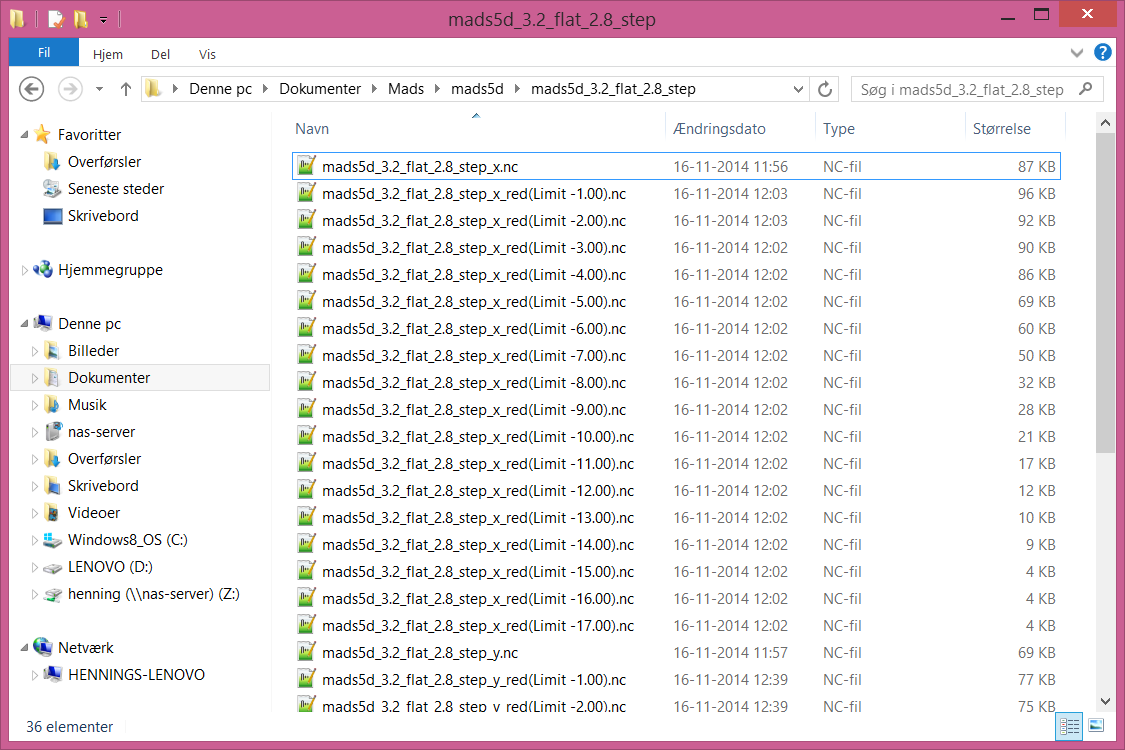Open the Vis ribbon tab
The height and width of the screenshot is (750, 1125).
click(207, 55)
